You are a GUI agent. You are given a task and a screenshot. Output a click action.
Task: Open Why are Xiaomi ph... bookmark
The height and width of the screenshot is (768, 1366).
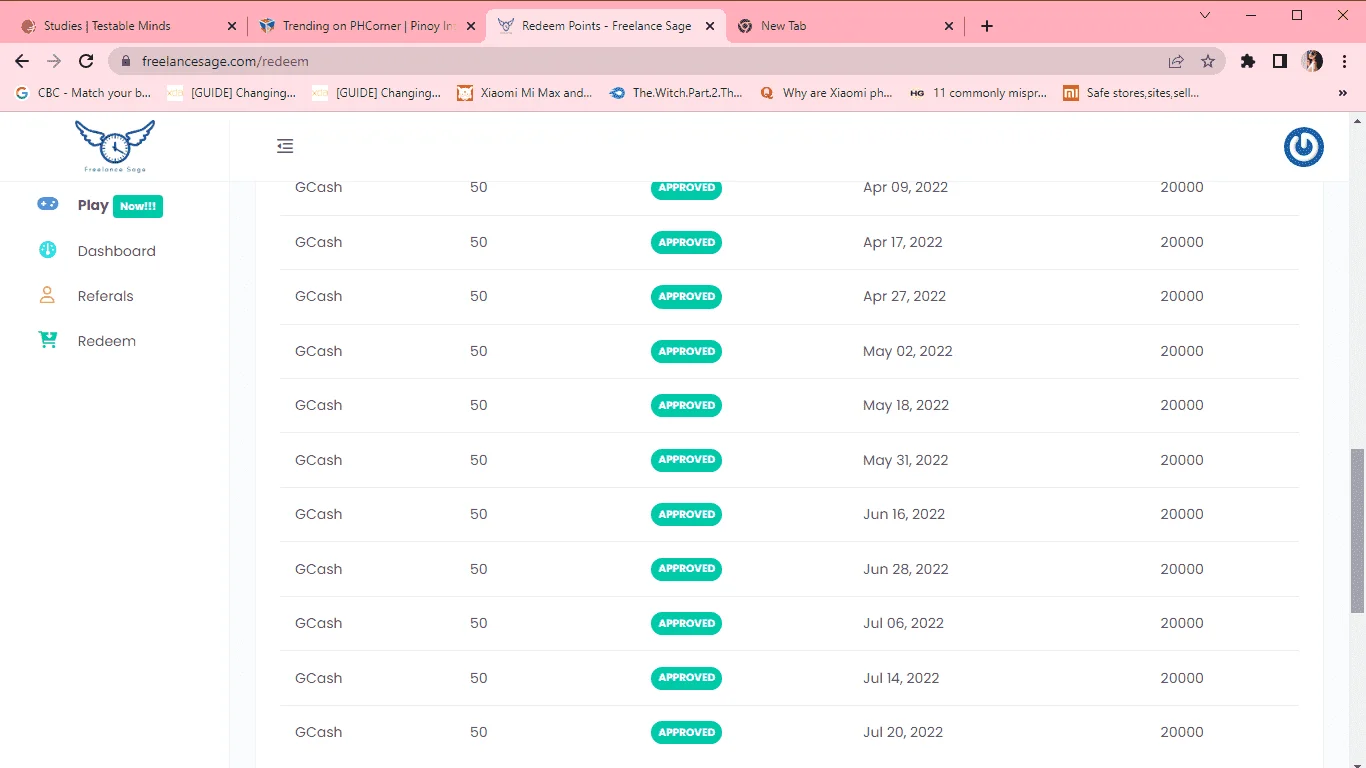[826, 93]
